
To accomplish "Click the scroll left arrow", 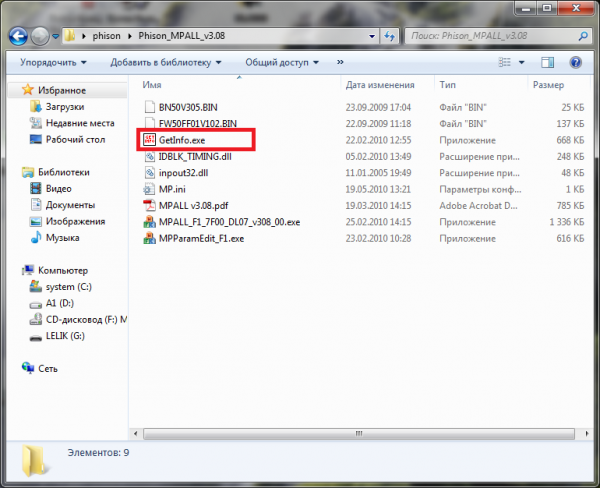I will 135,434.
